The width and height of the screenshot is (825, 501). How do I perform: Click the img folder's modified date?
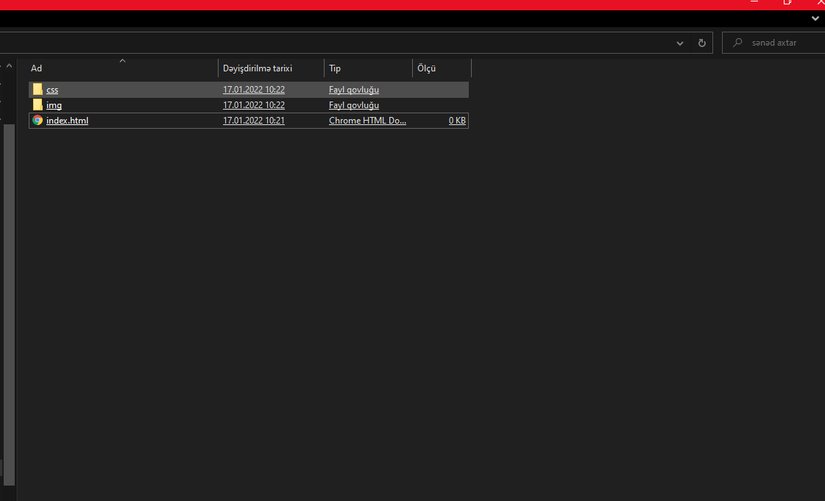pos(254,105)
